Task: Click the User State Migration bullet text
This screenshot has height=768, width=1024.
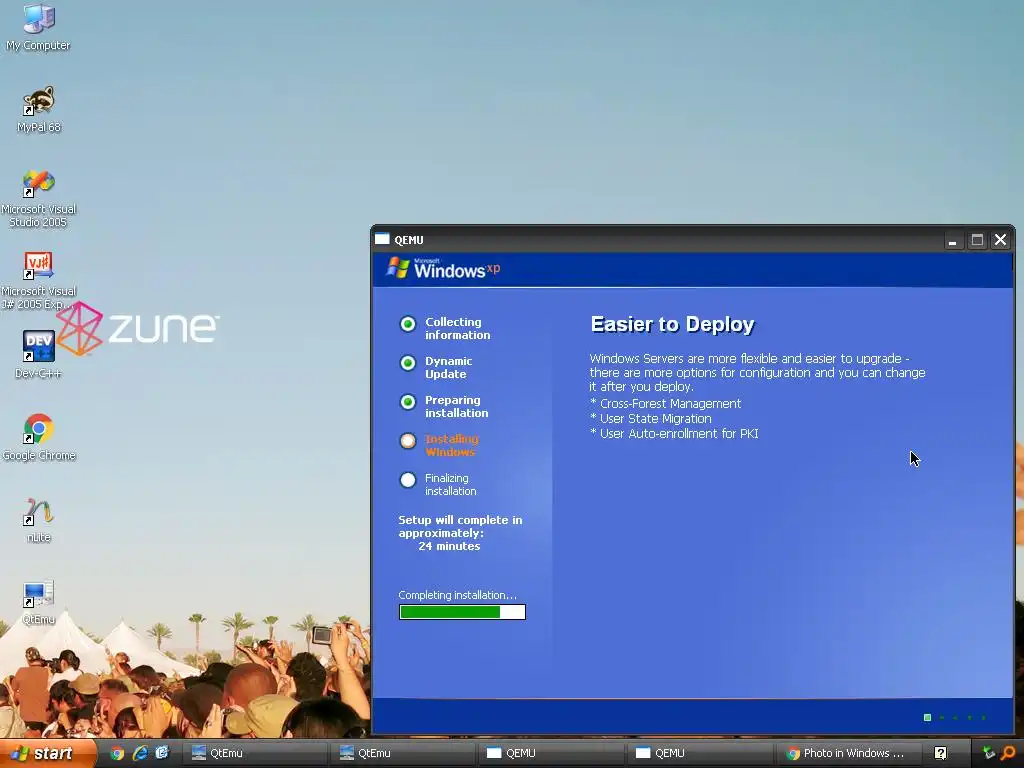Action: click(x=656, y=419)
